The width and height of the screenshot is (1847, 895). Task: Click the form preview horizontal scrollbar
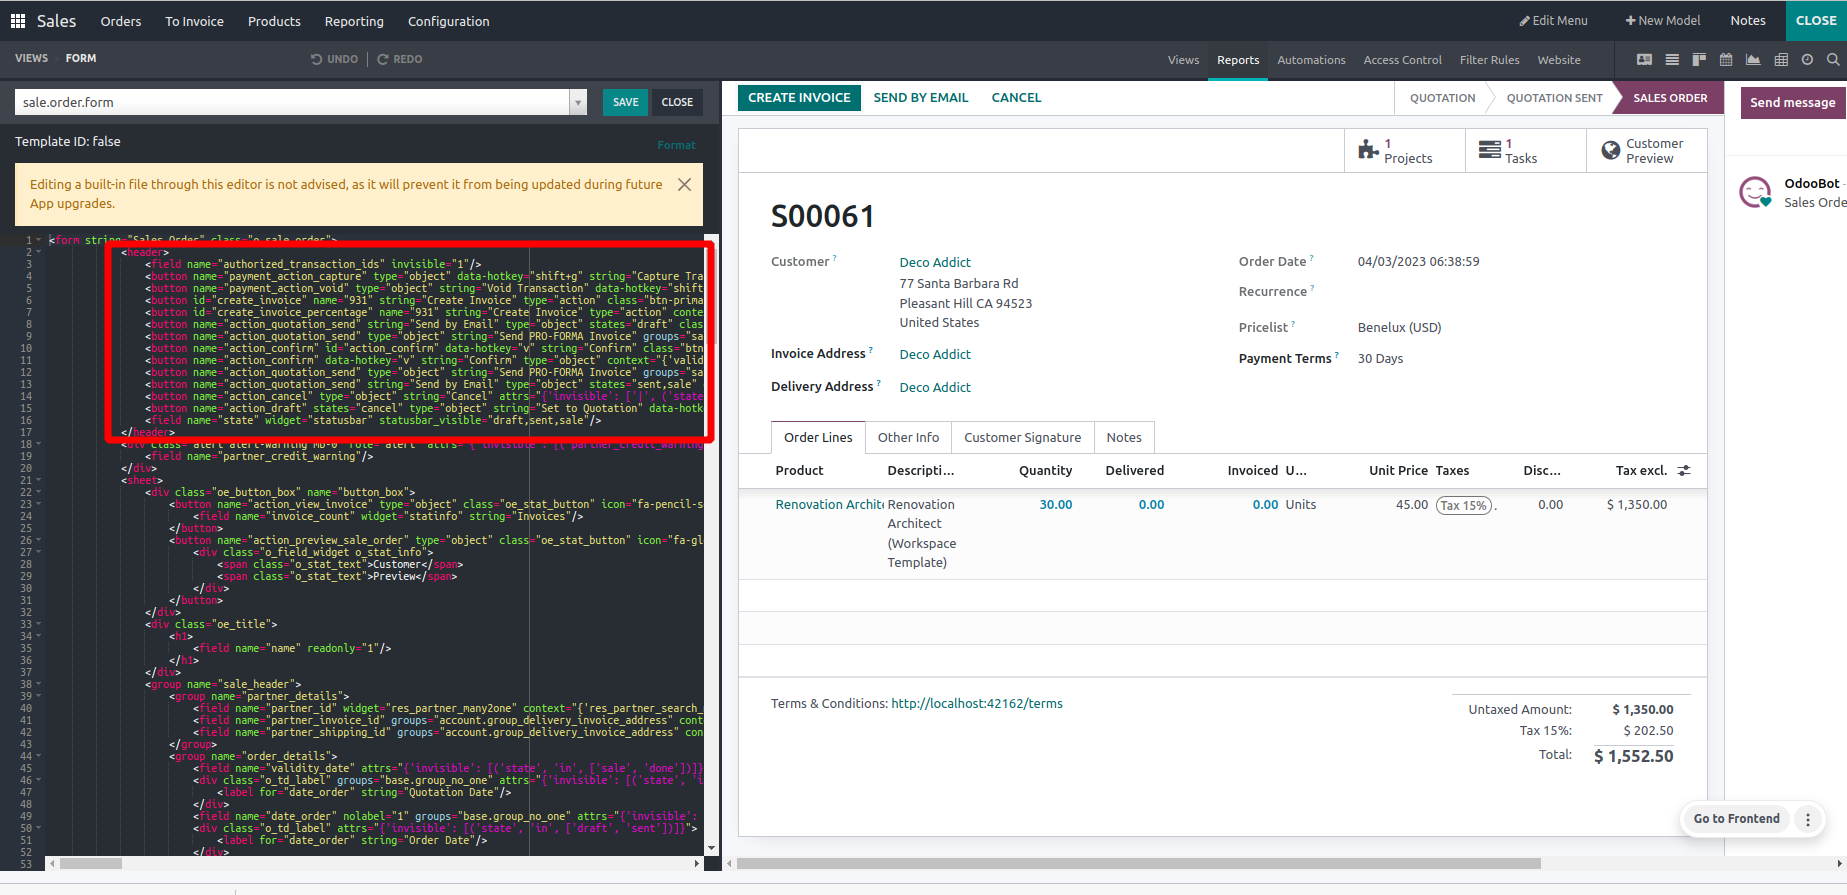point(1140,863)
